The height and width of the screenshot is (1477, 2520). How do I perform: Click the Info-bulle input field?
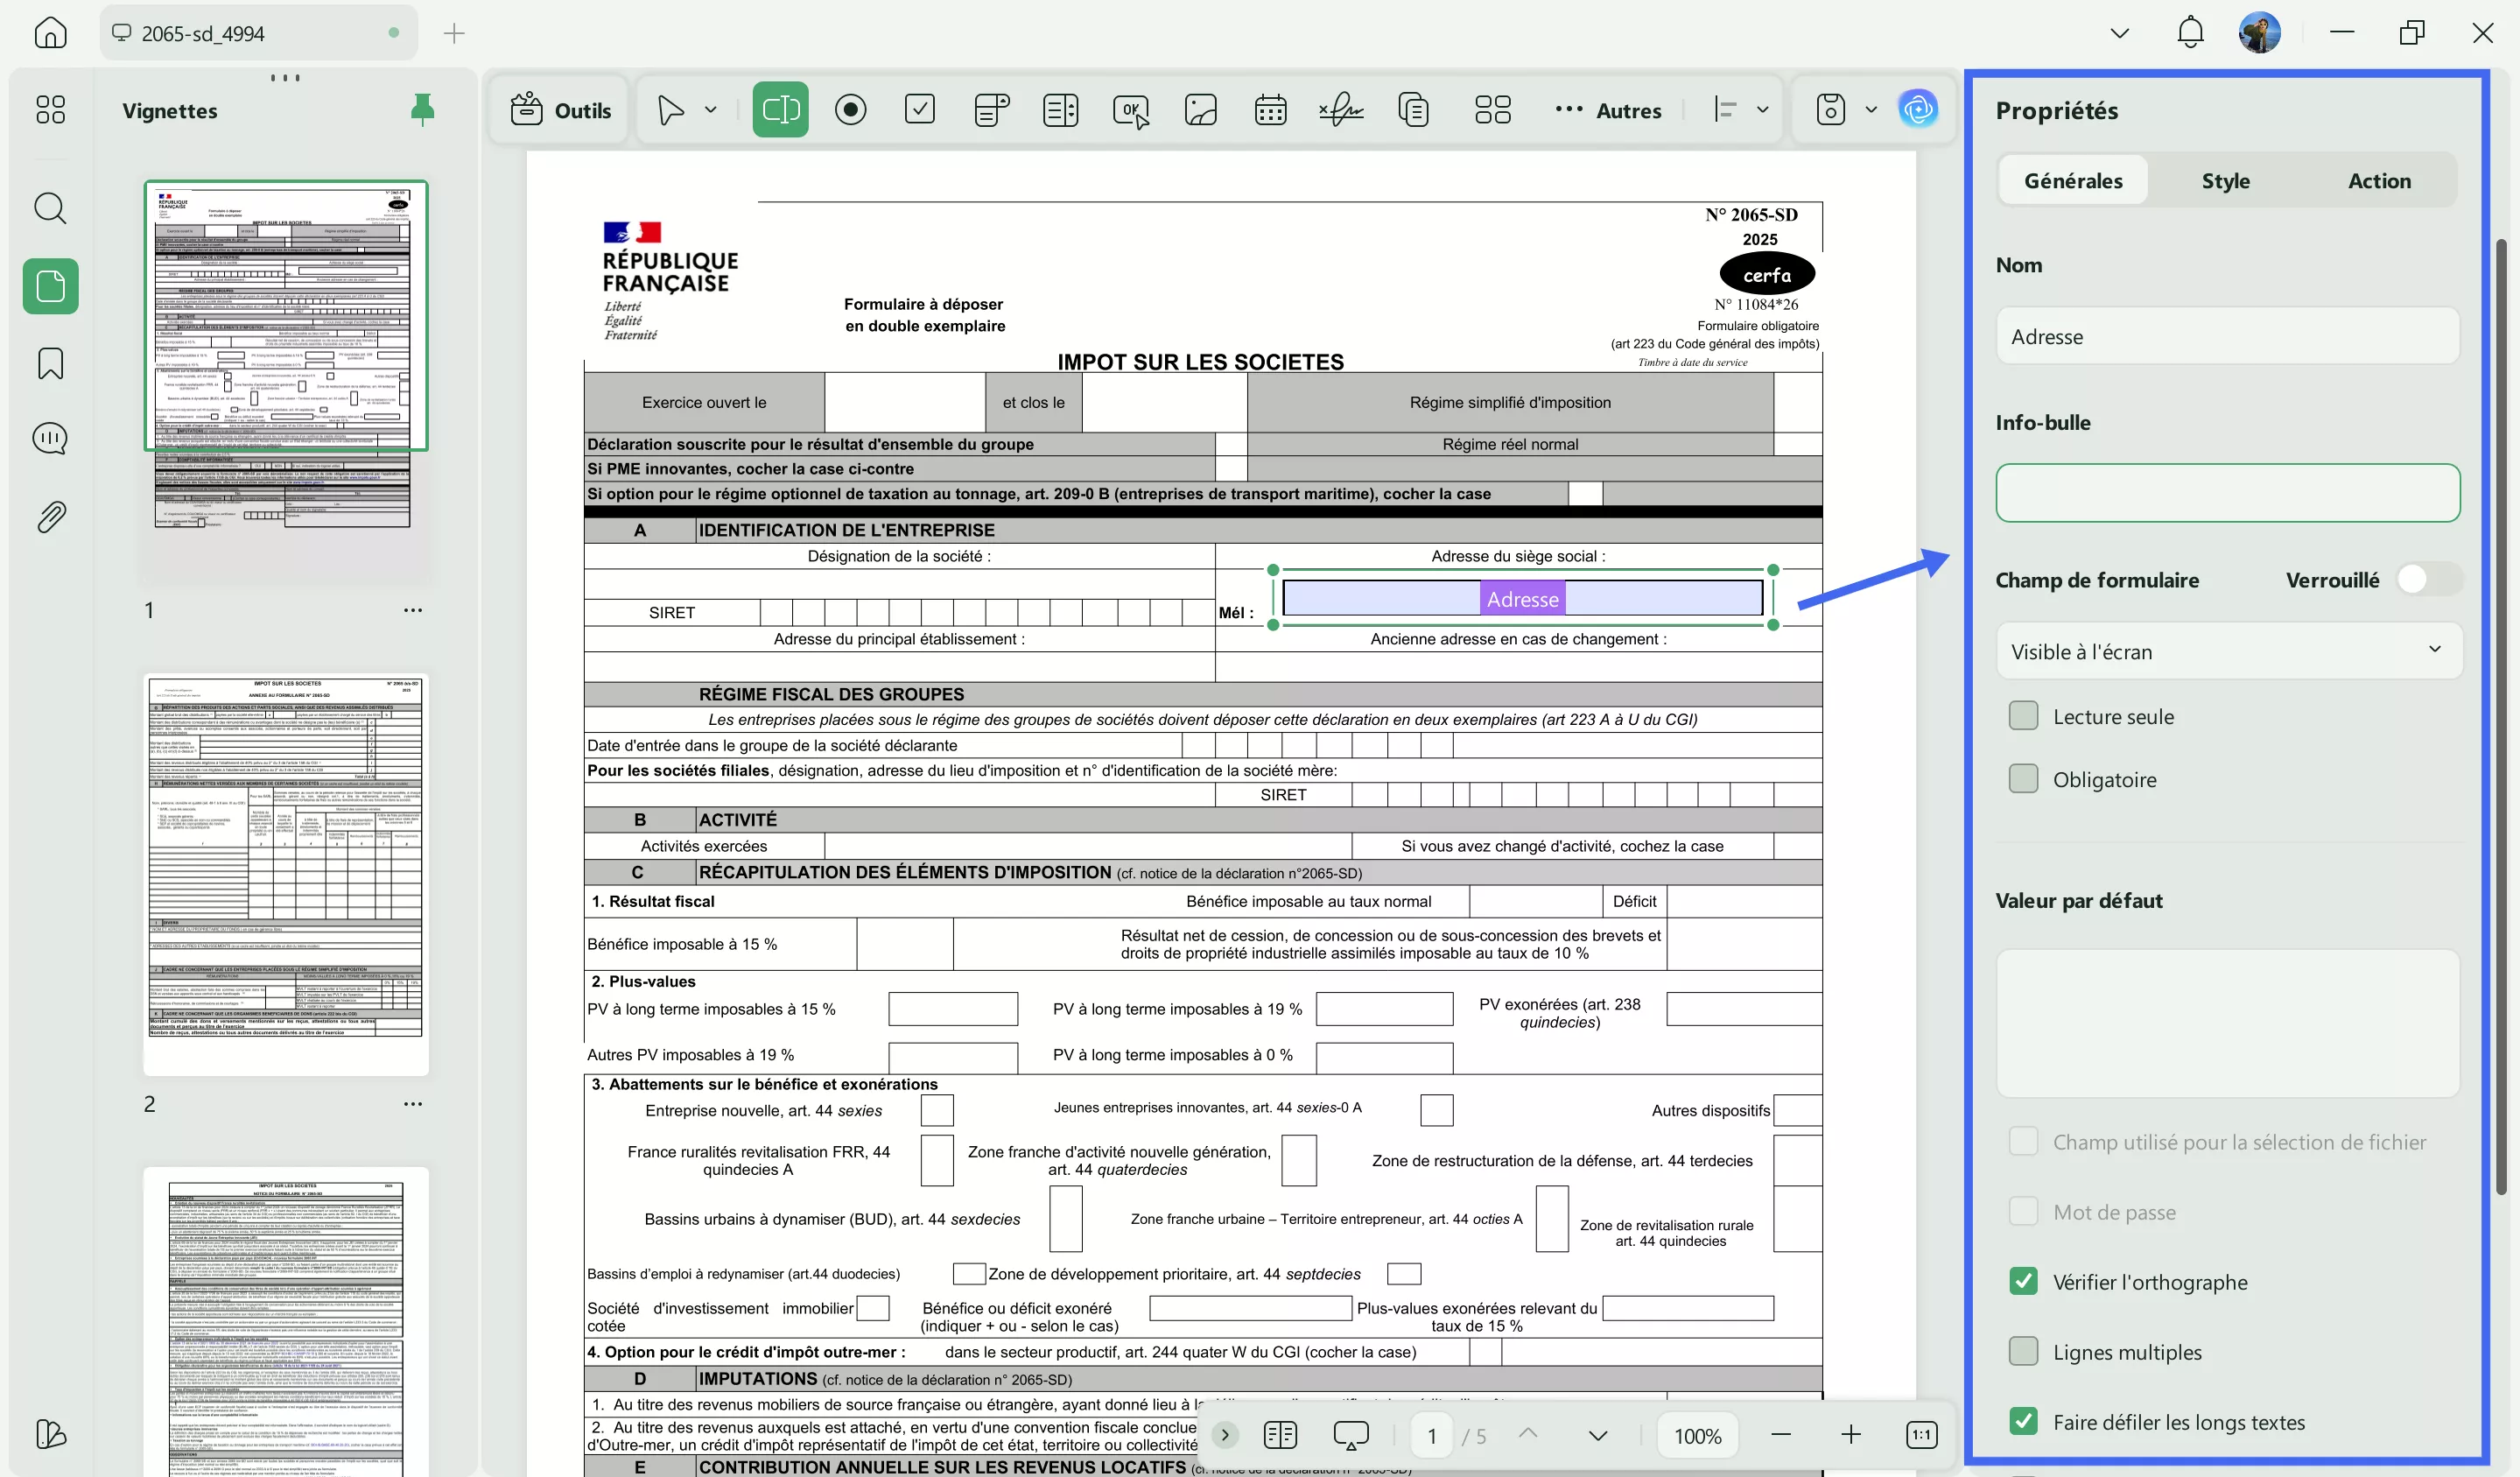tap(2228, 492)
